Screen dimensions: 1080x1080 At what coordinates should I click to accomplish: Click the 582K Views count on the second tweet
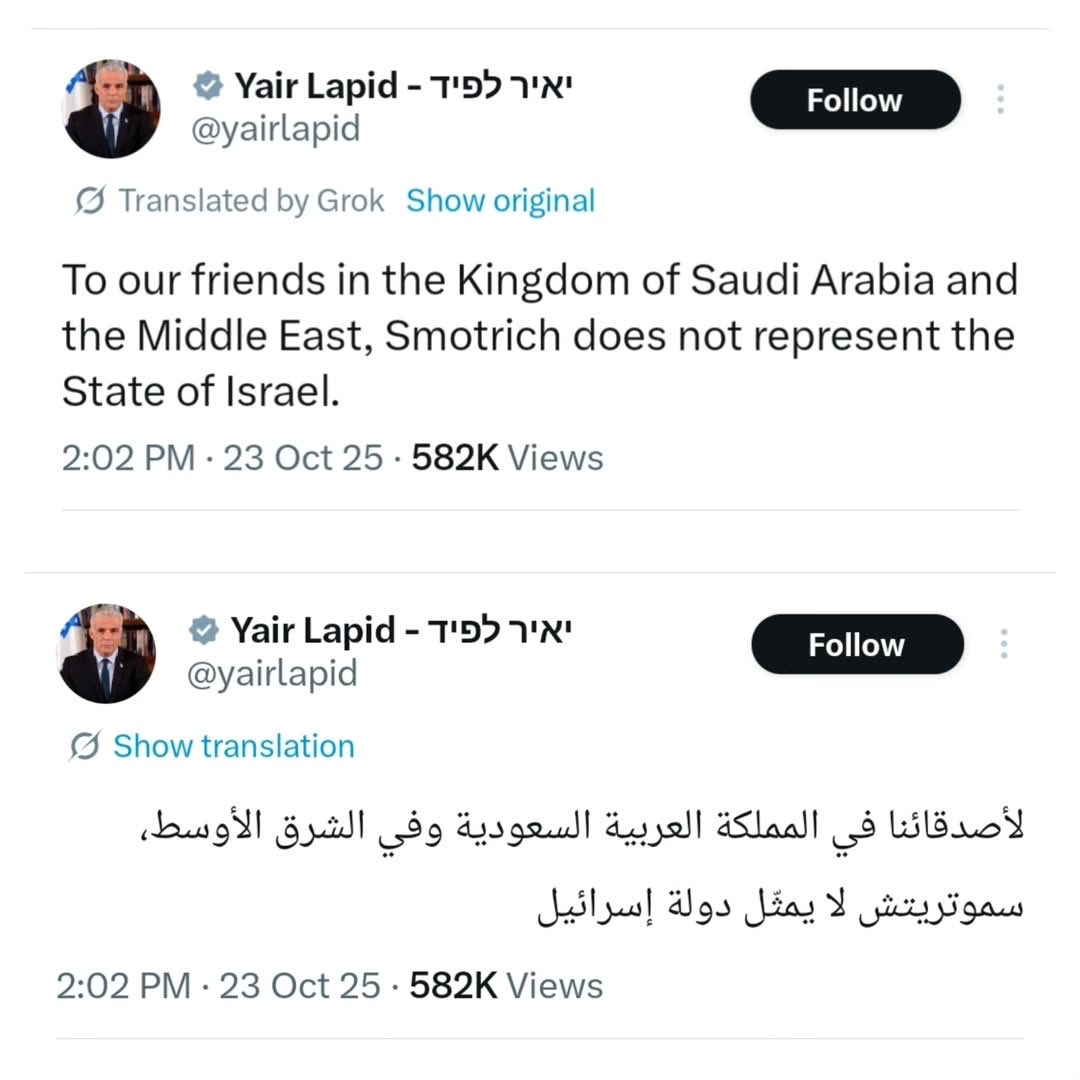click(x=506, y=986)
